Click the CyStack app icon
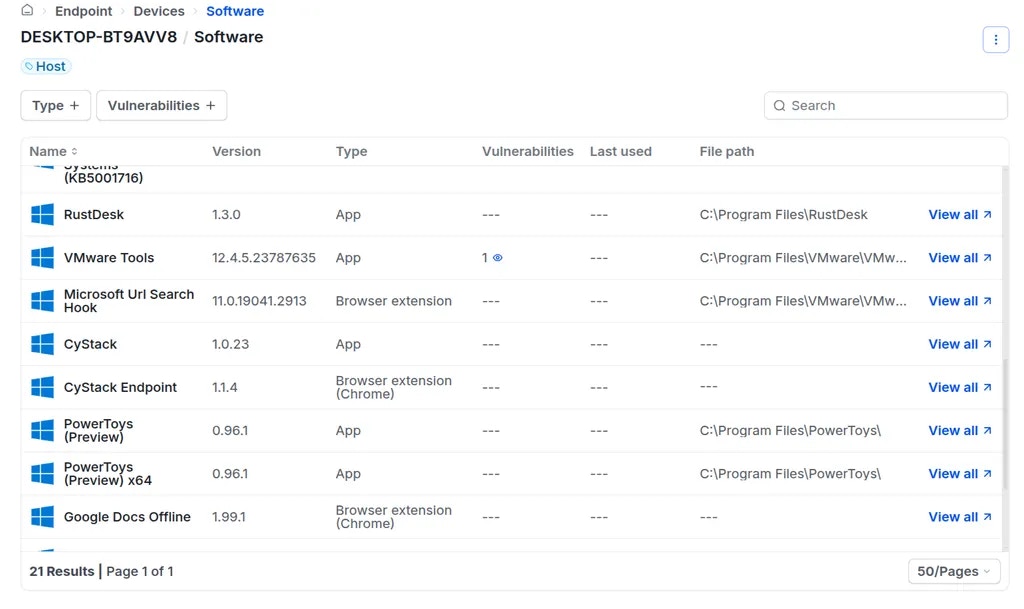This screenshot has width=1024, height=609. click(41, 344)
